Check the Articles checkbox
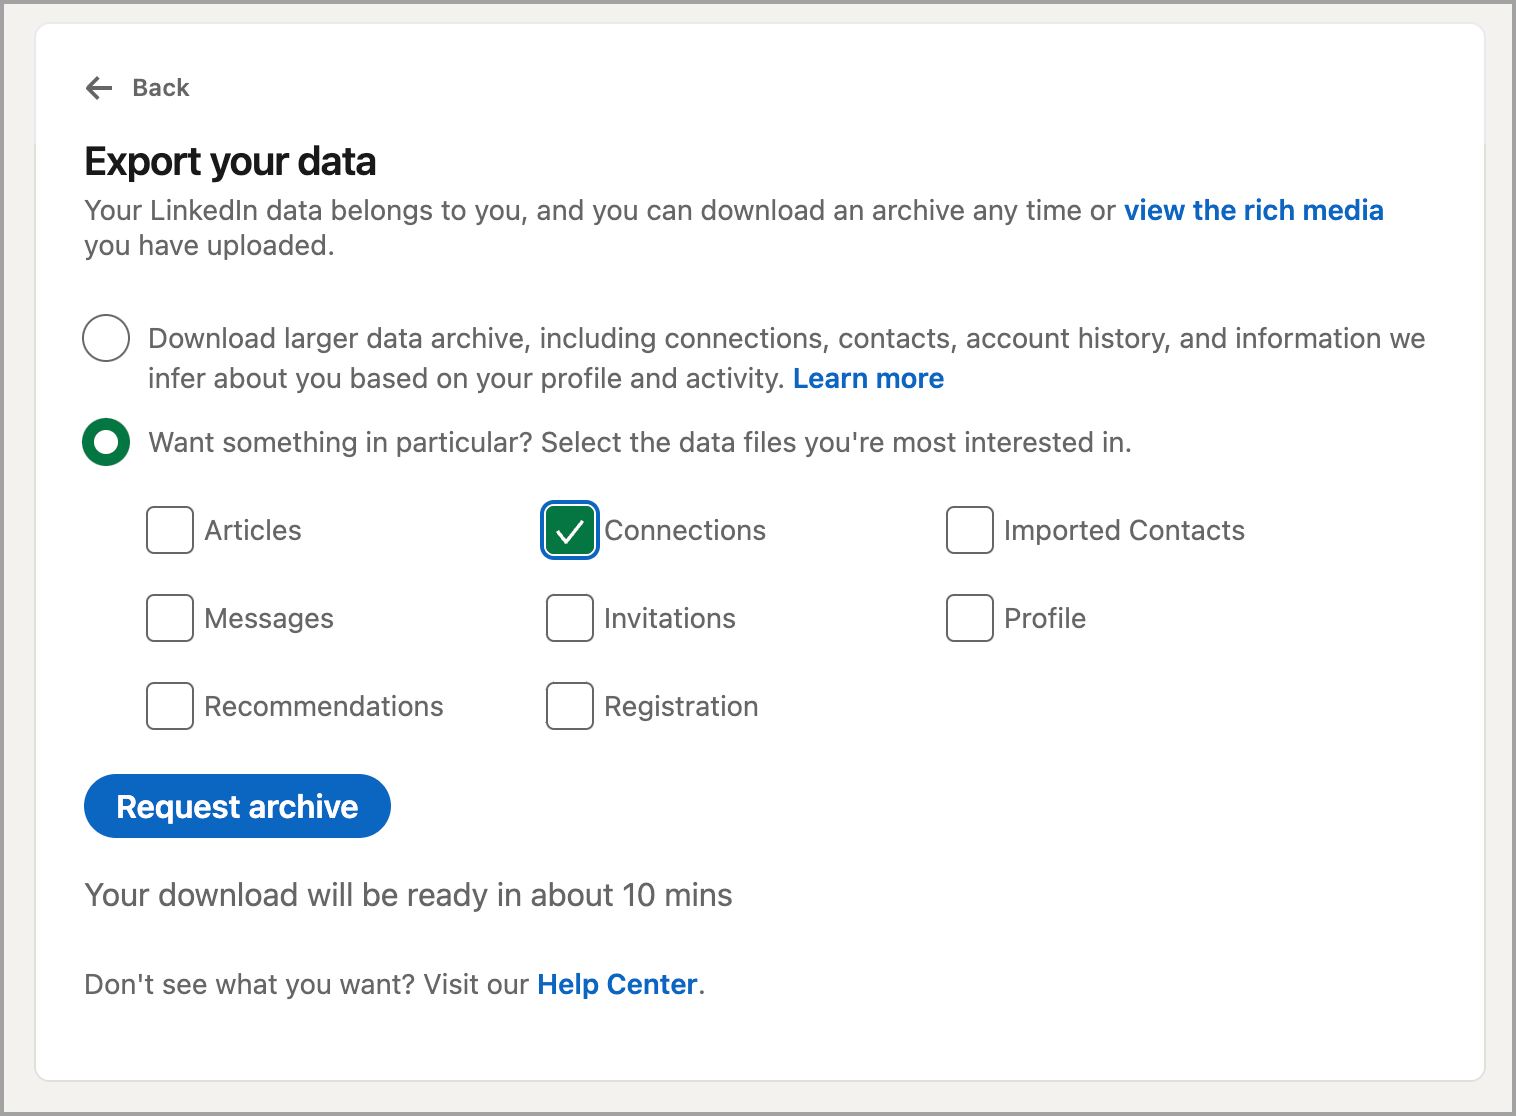Screen dimensions: 1516x1116 pos(170,530)
